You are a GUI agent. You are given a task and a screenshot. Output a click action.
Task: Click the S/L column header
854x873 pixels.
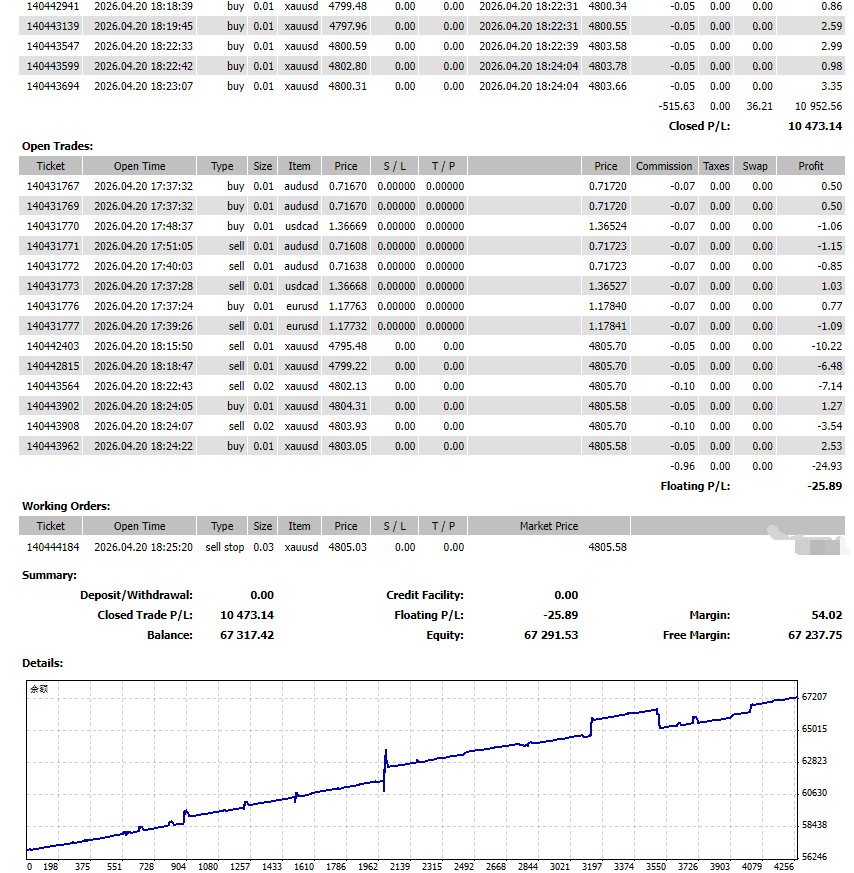(x=394, y=166)
